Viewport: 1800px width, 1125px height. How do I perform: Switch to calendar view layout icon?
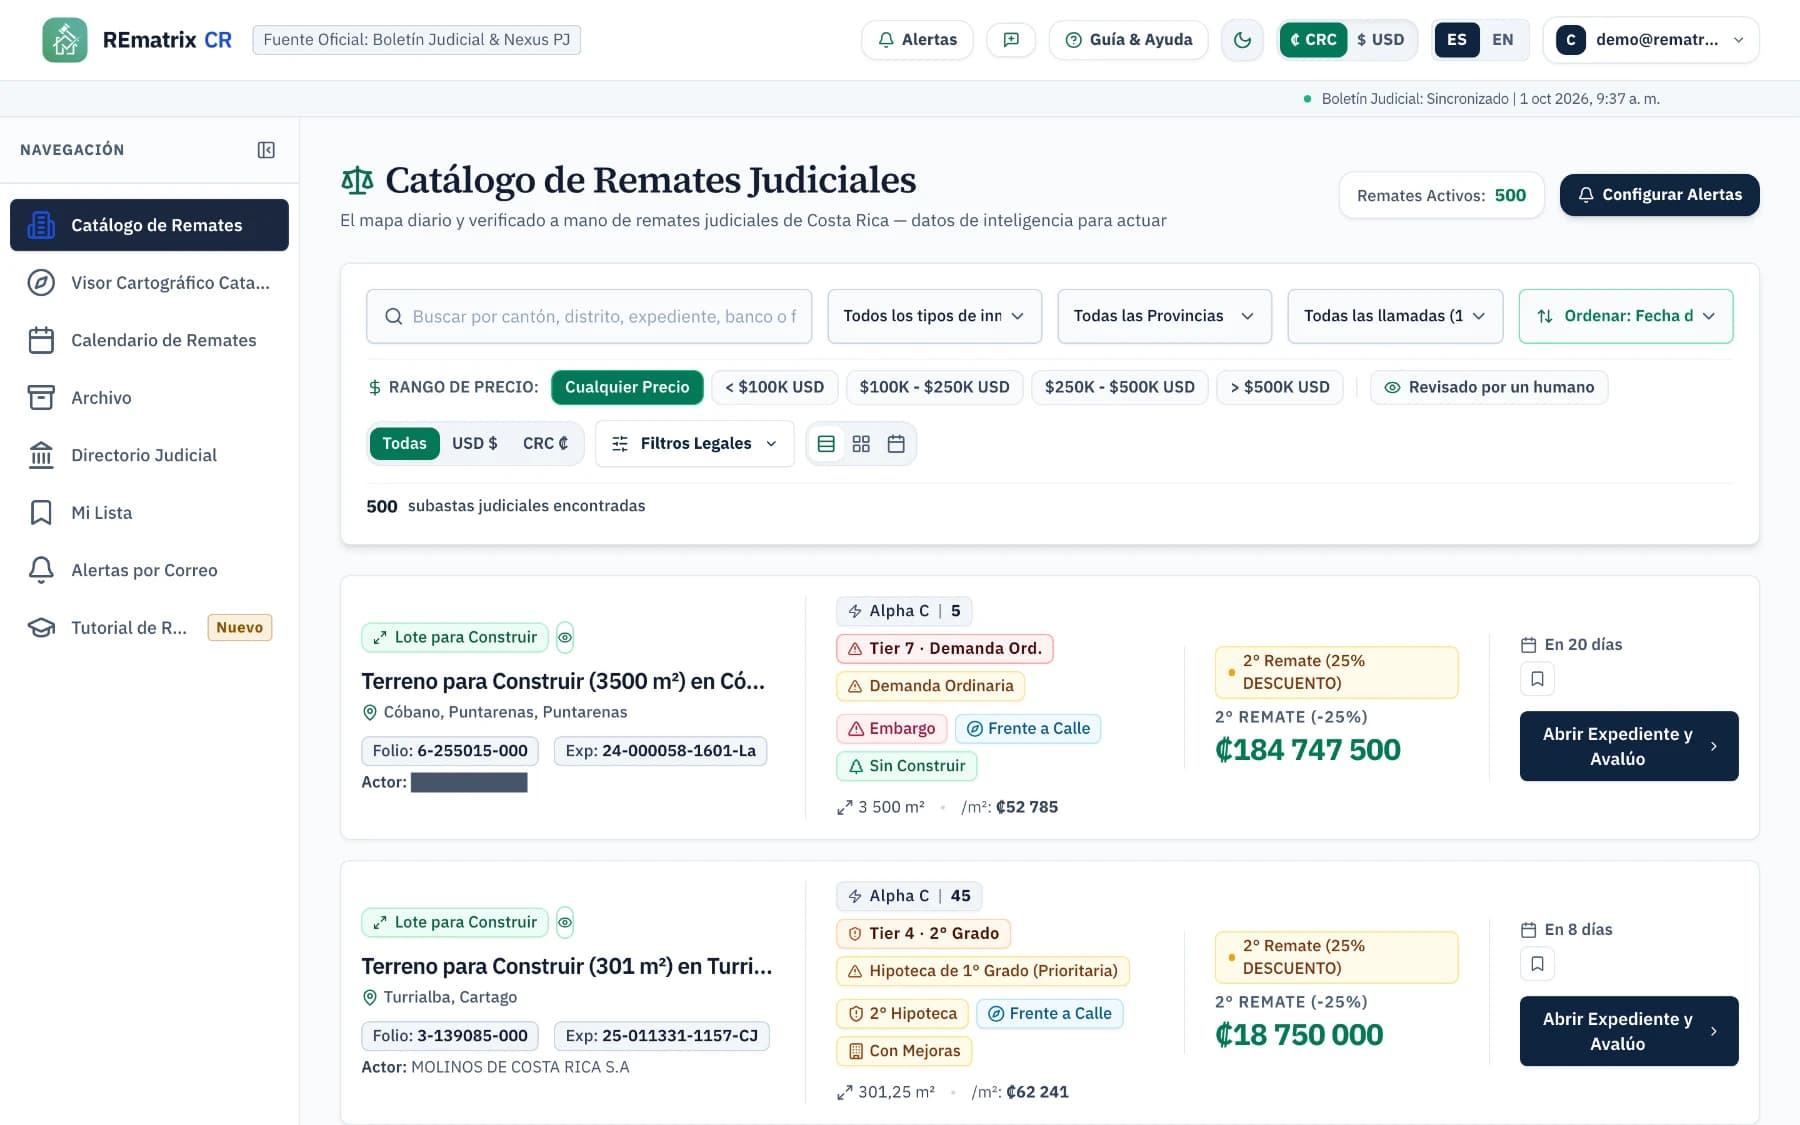[x=896, y=444]
